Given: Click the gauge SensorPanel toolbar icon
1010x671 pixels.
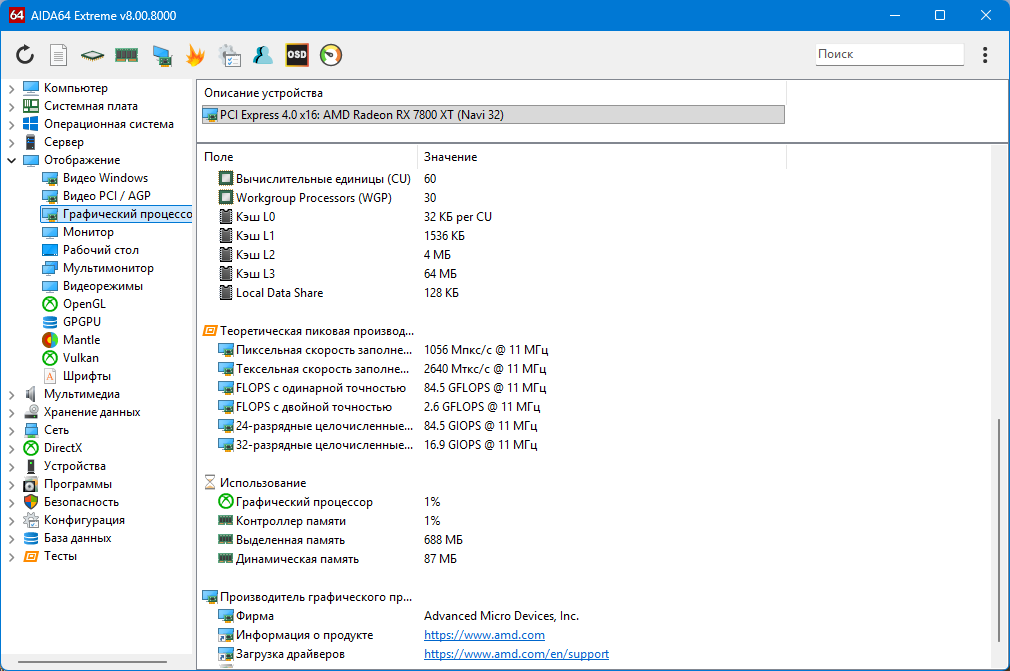Looking at the screenshot, I should pyautogui.click(x=331, y=55).
